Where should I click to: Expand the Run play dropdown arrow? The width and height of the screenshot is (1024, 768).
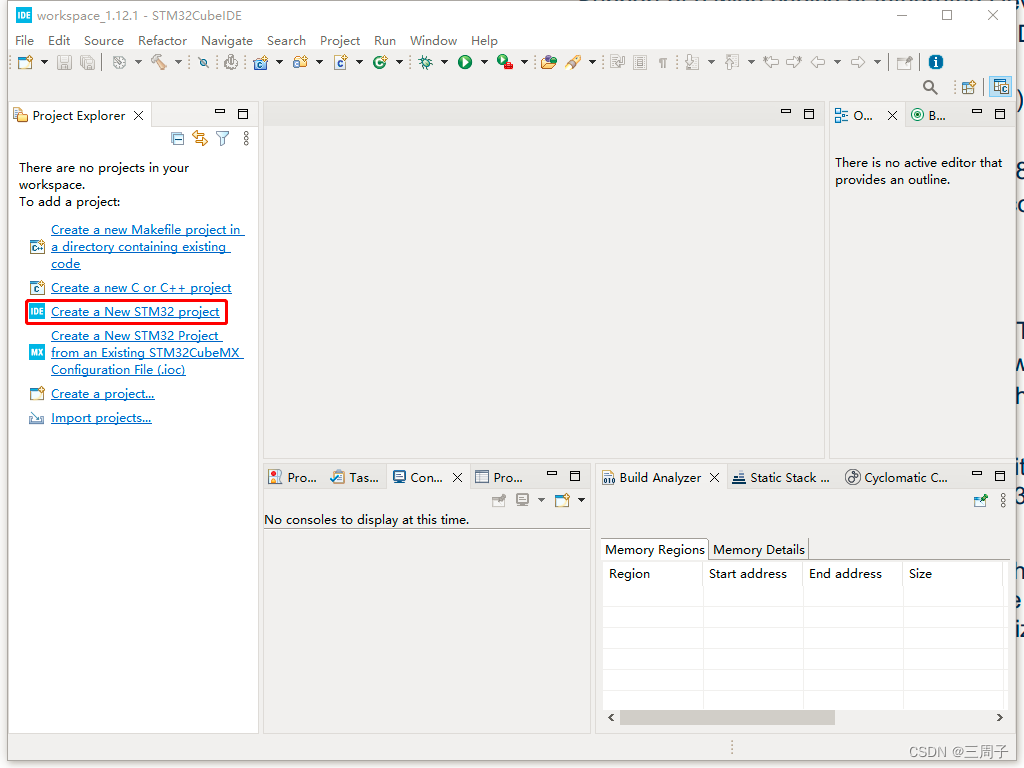[484, 63]
